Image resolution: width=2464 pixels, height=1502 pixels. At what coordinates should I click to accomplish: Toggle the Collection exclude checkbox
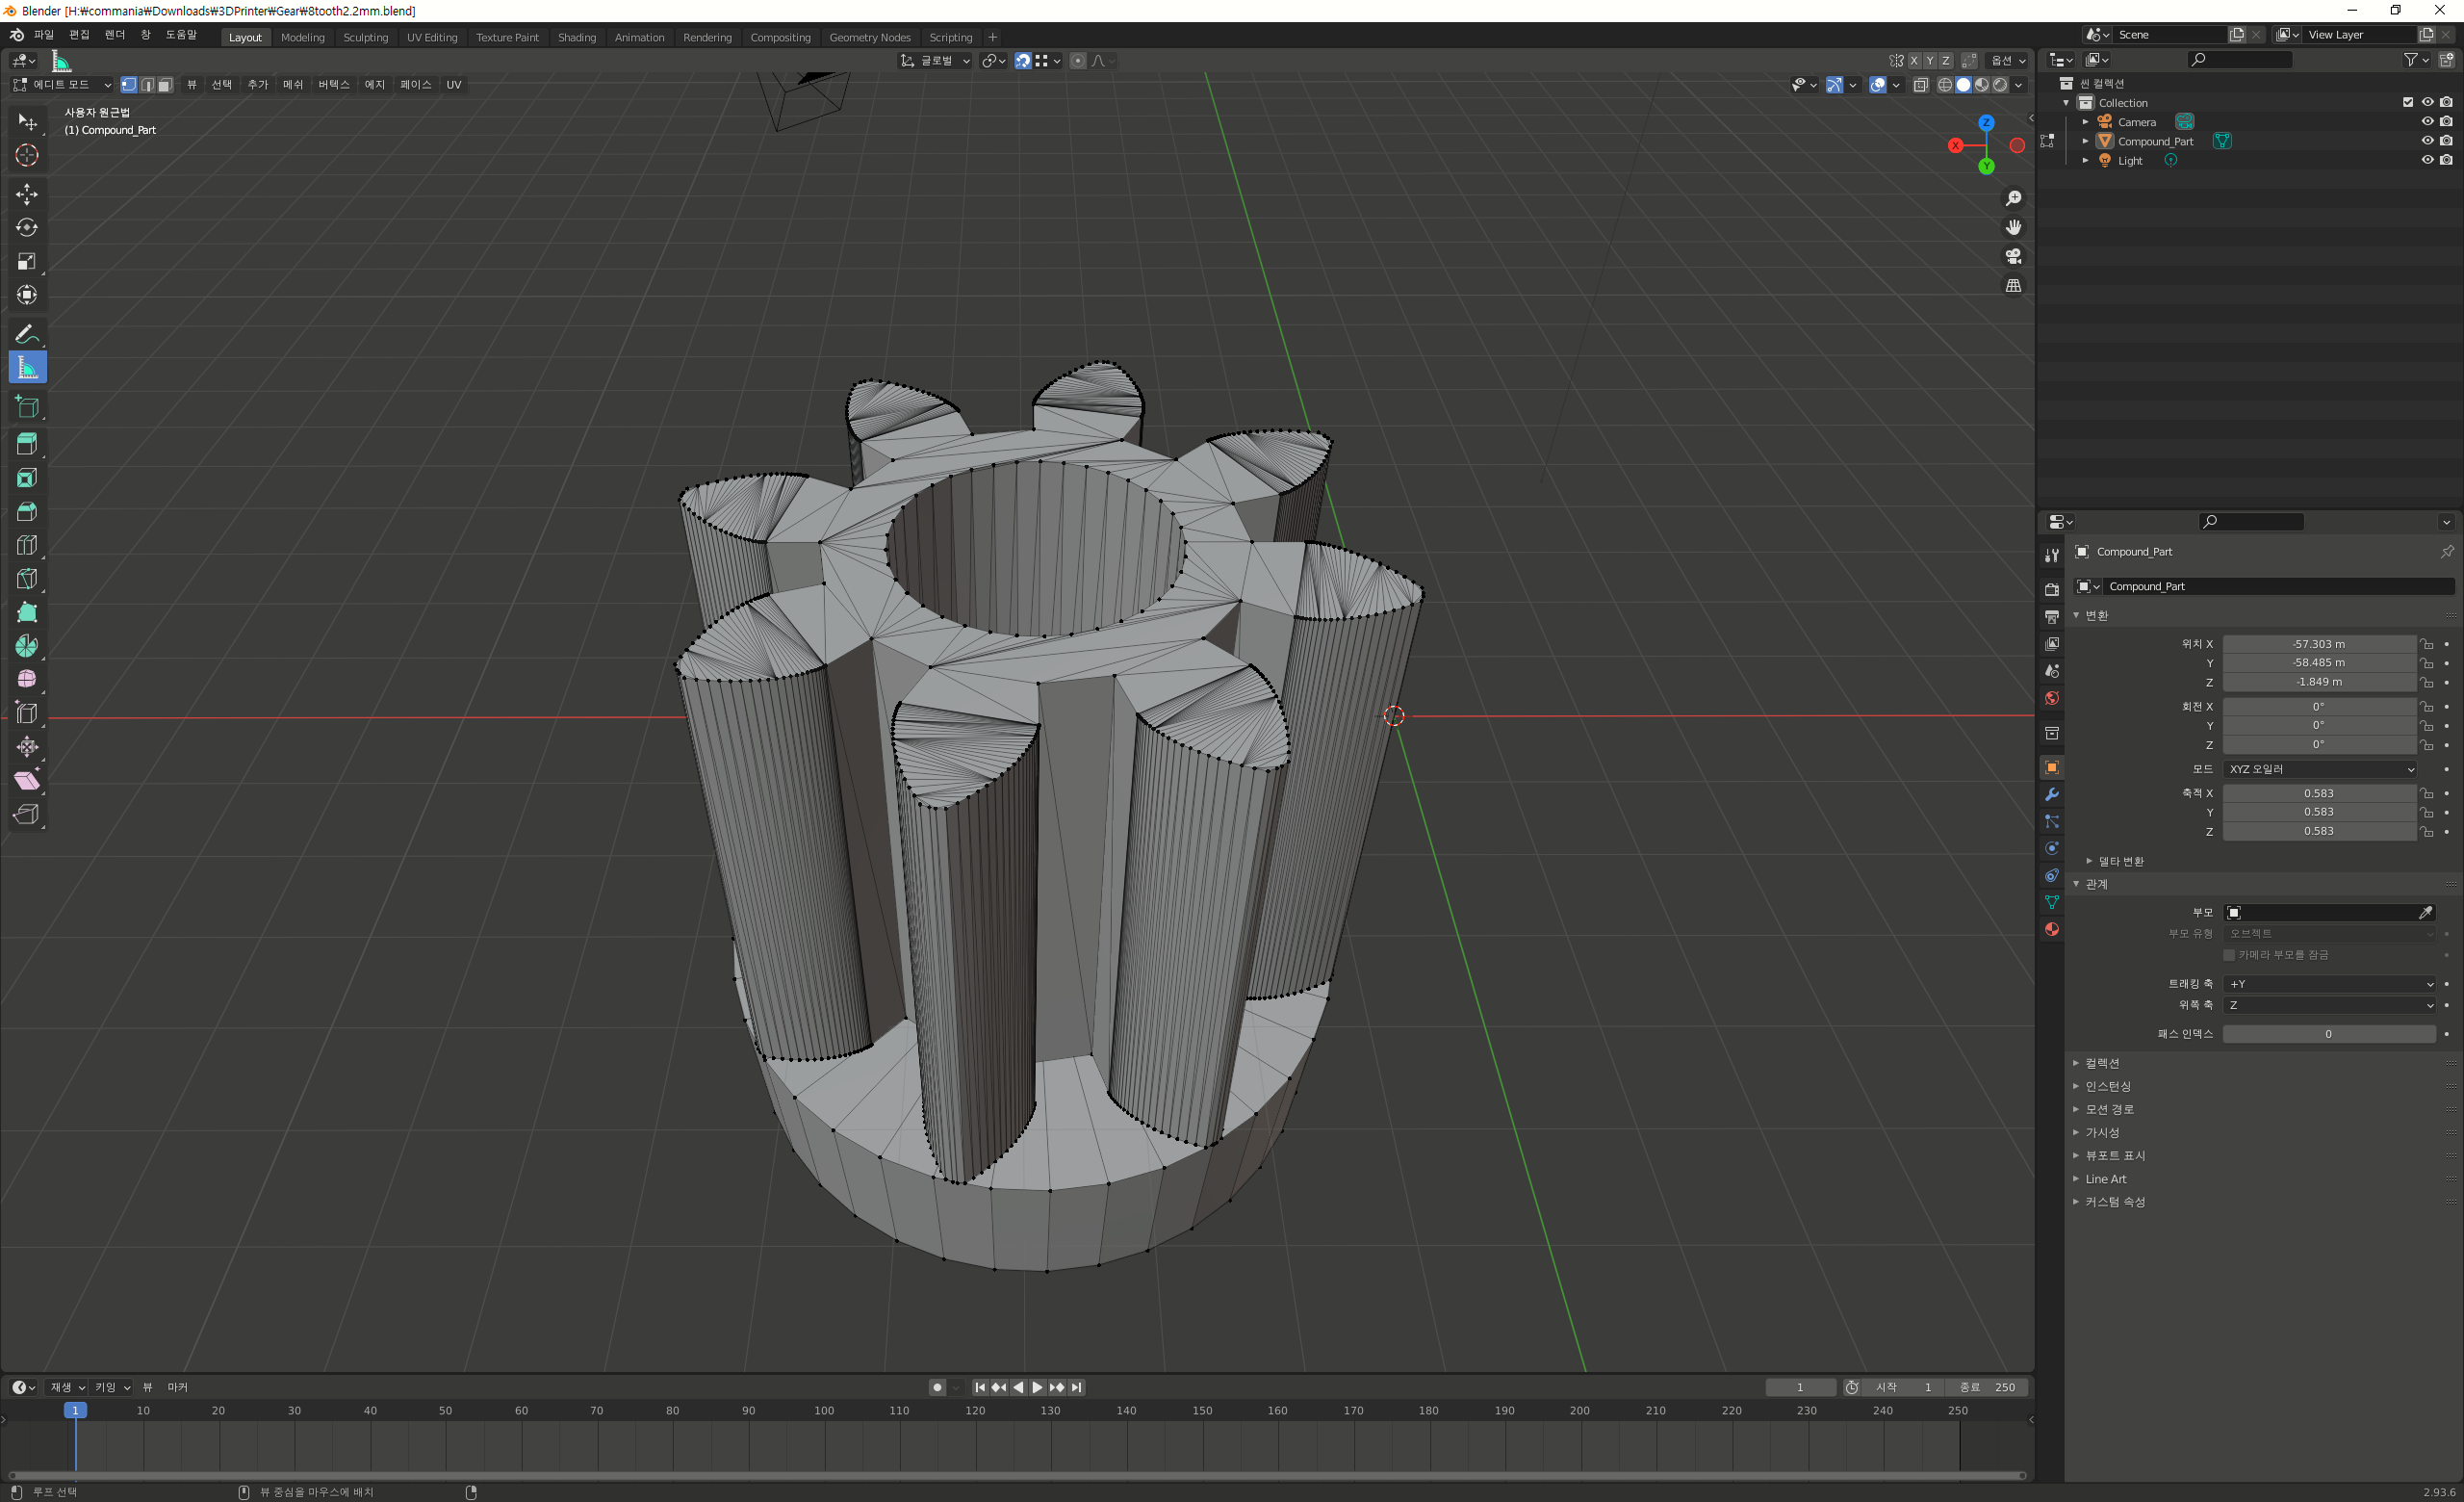[2408, 103]
